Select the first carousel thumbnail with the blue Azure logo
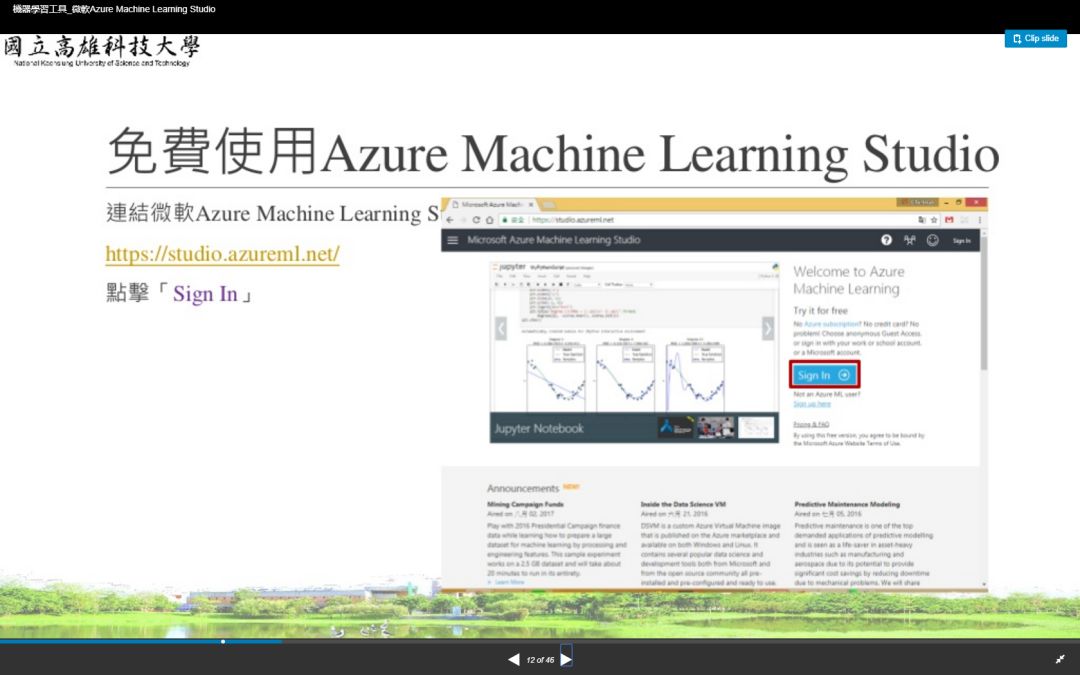1080x675 pixels. (x=675, y=428)
